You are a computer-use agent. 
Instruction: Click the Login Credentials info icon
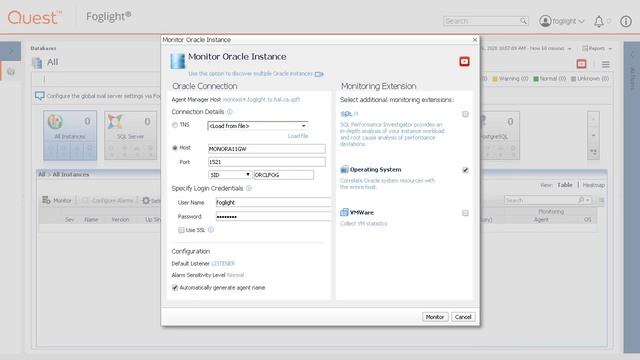(249, 189)
